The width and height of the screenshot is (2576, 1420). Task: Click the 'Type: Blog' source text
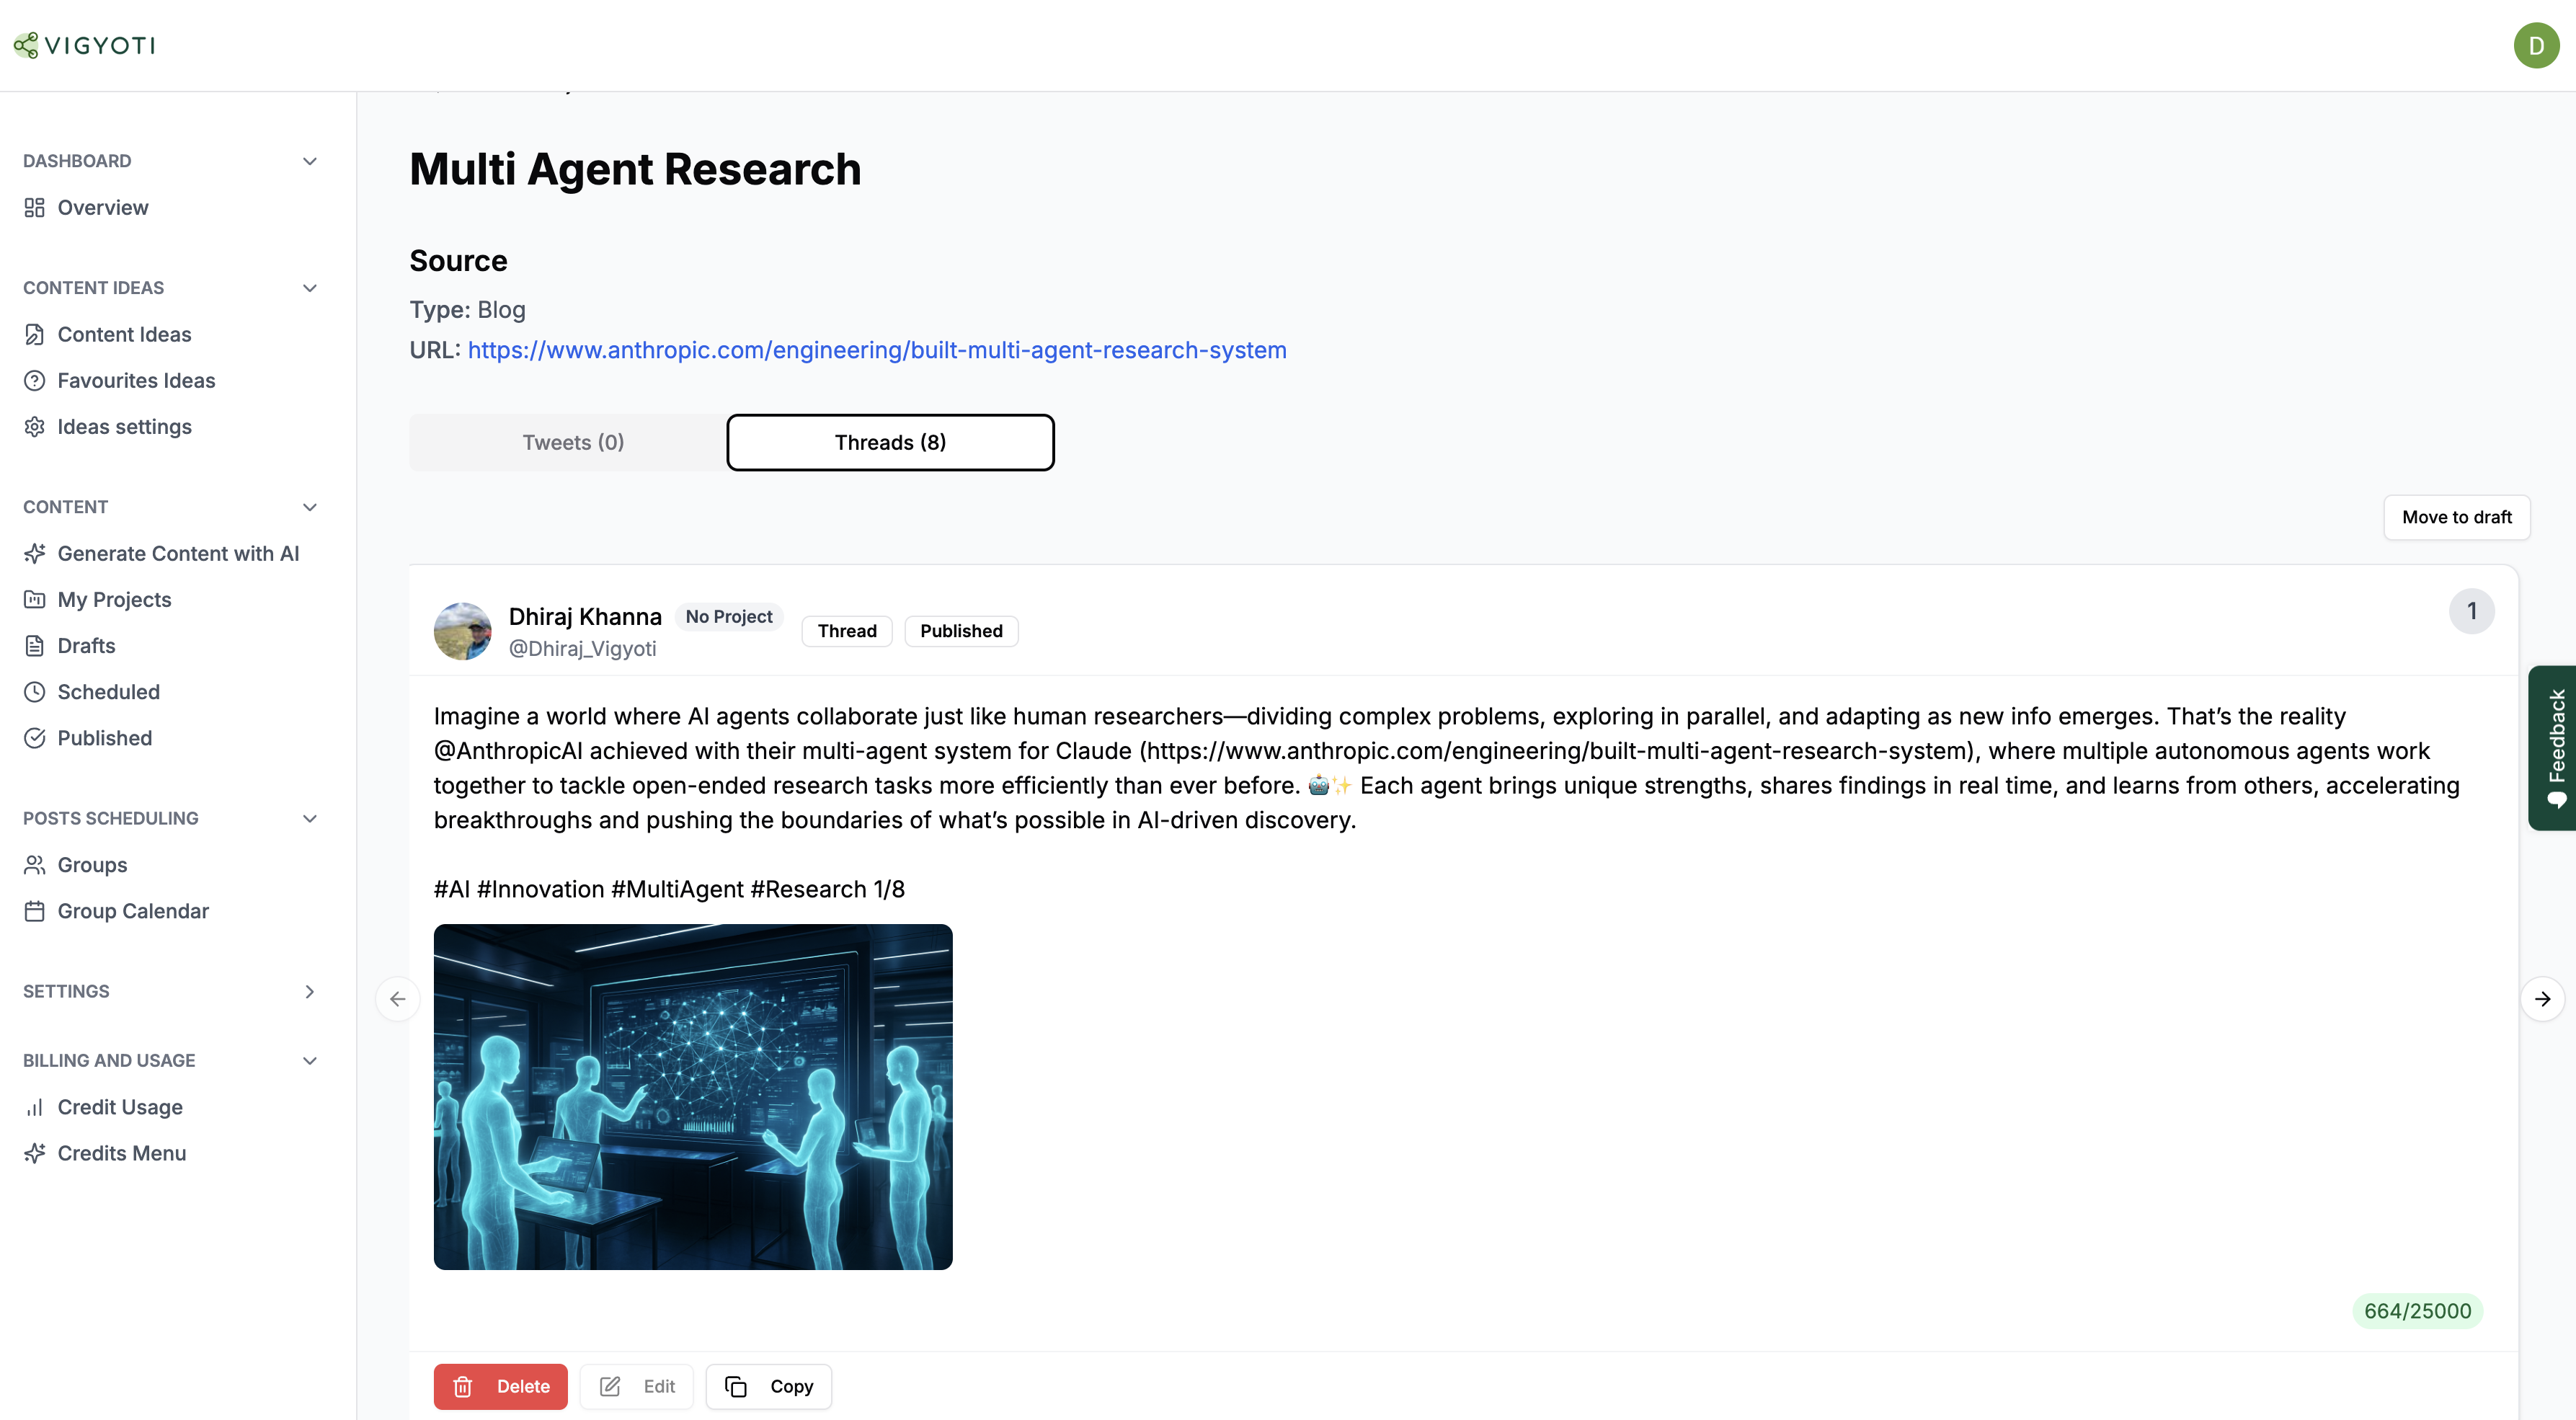coord(468,310)
